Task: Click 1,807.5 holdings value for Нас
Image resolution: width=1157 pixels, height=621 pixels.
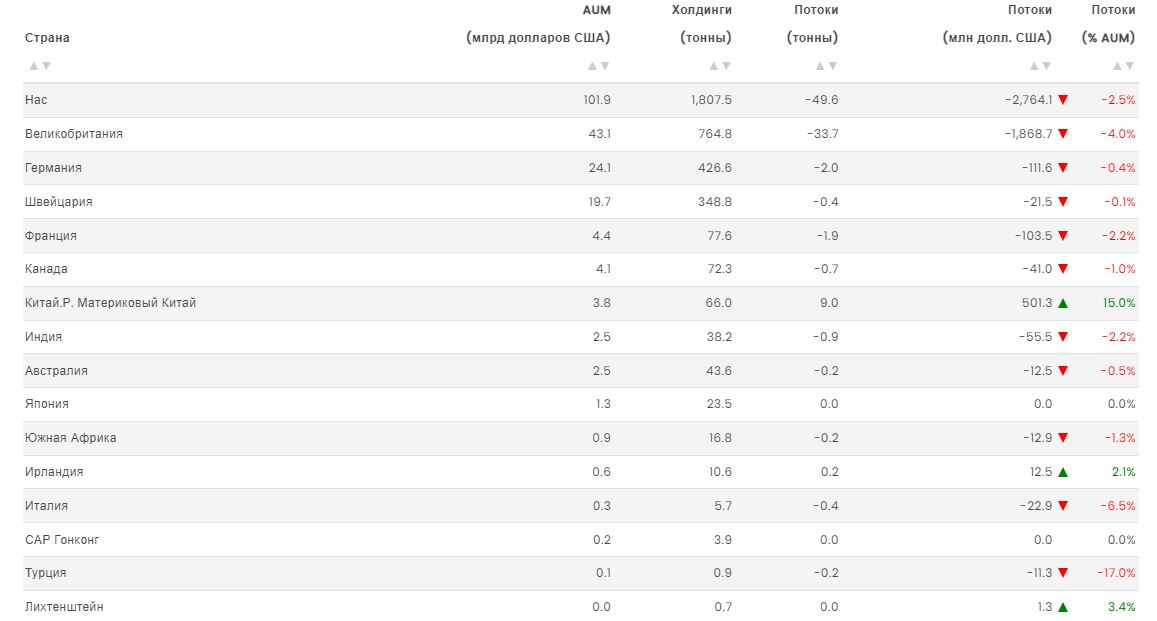Action: 711,100
